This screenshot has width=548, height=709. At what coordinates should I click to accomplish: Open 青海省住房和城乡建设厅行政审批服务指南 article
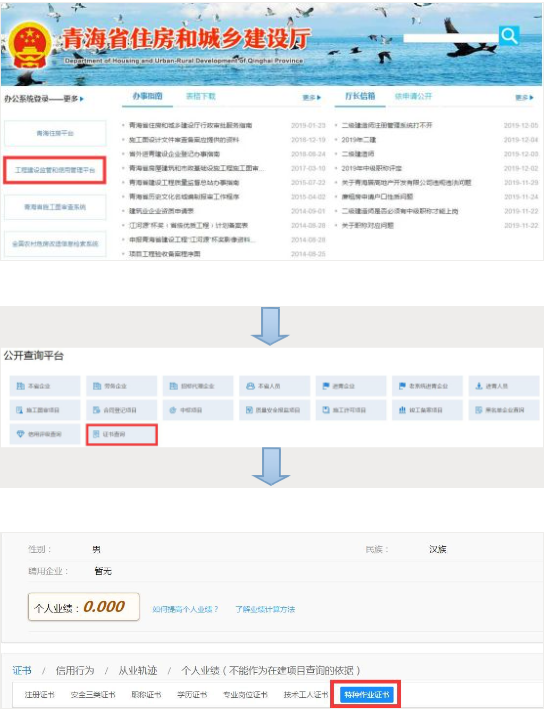click(190, 125)
